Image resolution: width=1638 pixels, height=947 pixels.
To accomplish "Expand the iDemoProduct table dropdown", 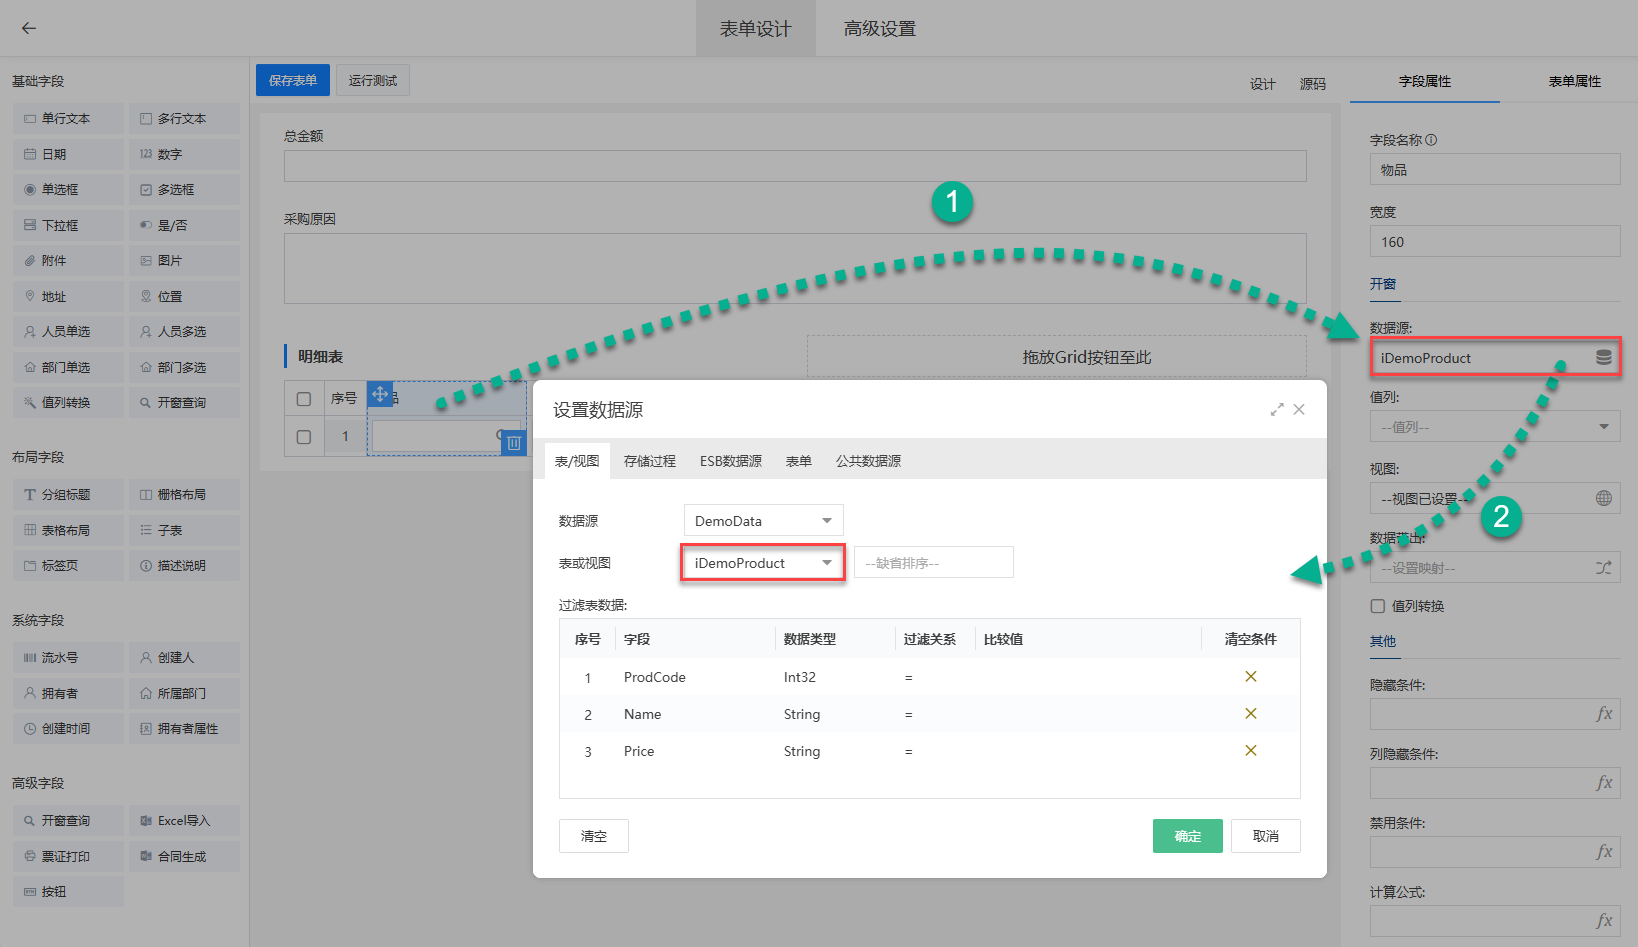I will (x=763, y=563).
